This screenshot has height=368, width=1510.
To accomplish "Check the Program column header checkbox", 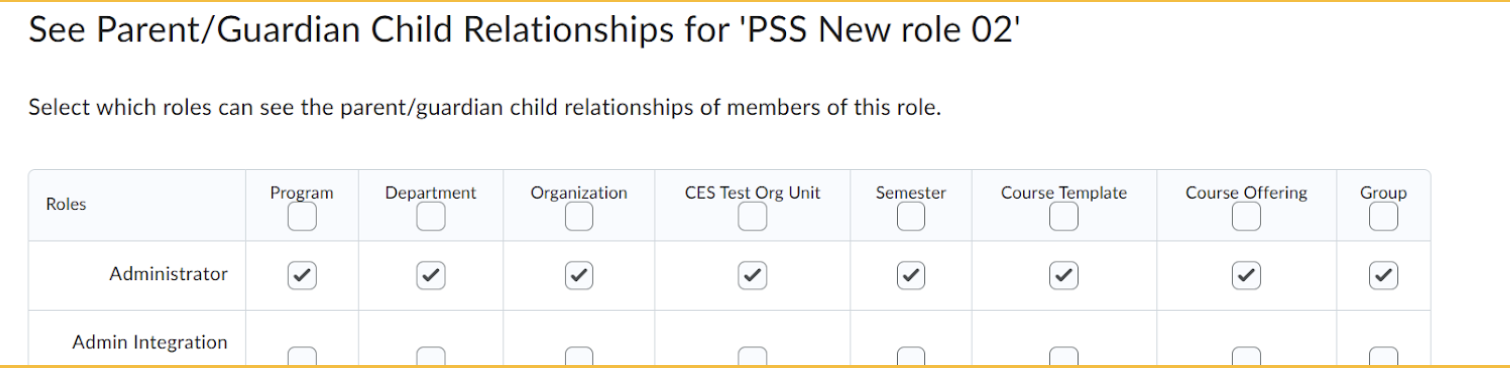I will [x=302, y=216].
